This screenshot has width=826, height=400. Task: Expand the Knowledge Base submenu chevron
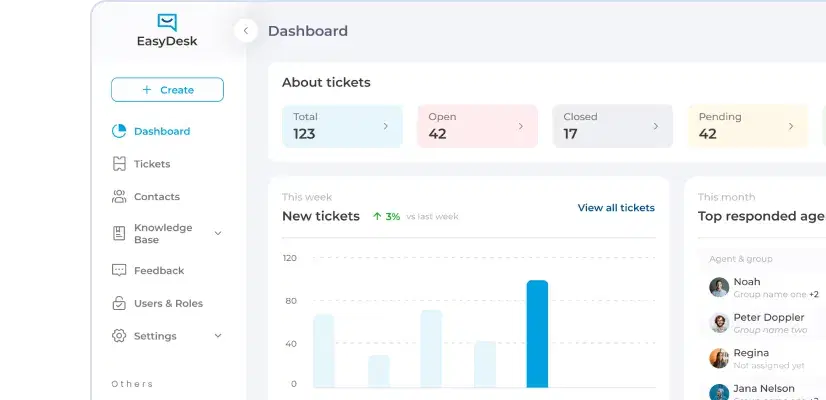(x=218, y=233)
